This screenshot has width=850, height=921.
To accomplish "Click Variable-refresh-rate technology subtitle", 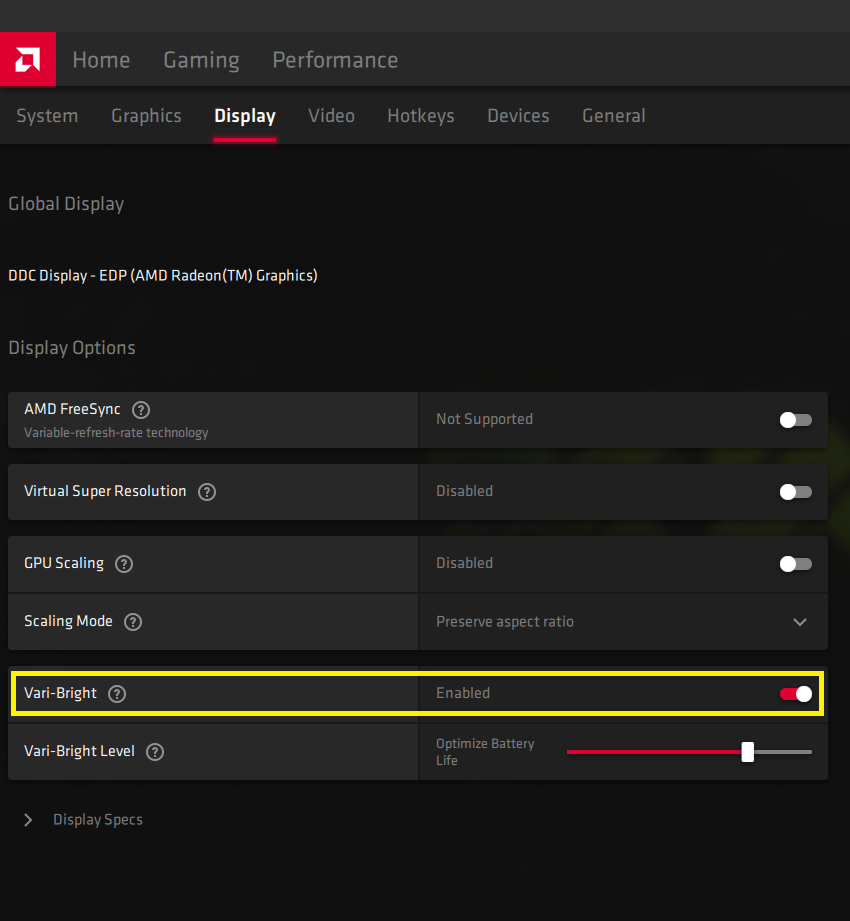I will 116,433.
